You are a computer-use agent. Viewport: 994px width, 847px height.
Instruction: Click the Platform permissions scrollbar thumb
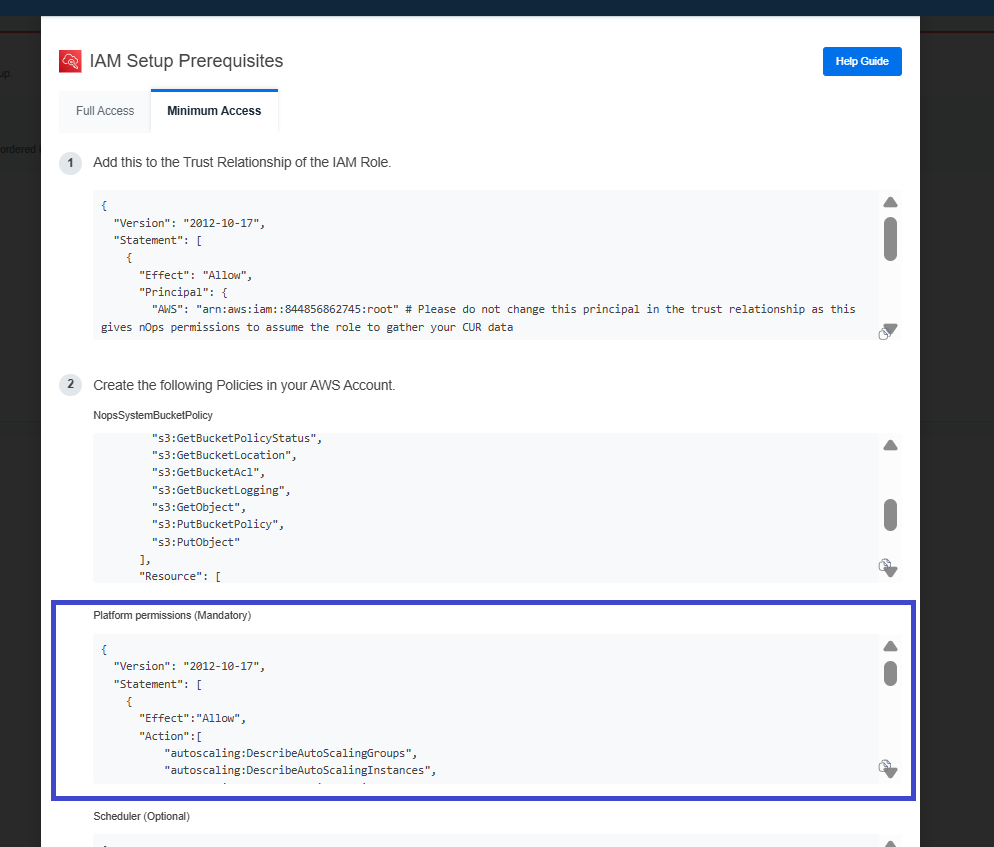click(x=890, y=673)
